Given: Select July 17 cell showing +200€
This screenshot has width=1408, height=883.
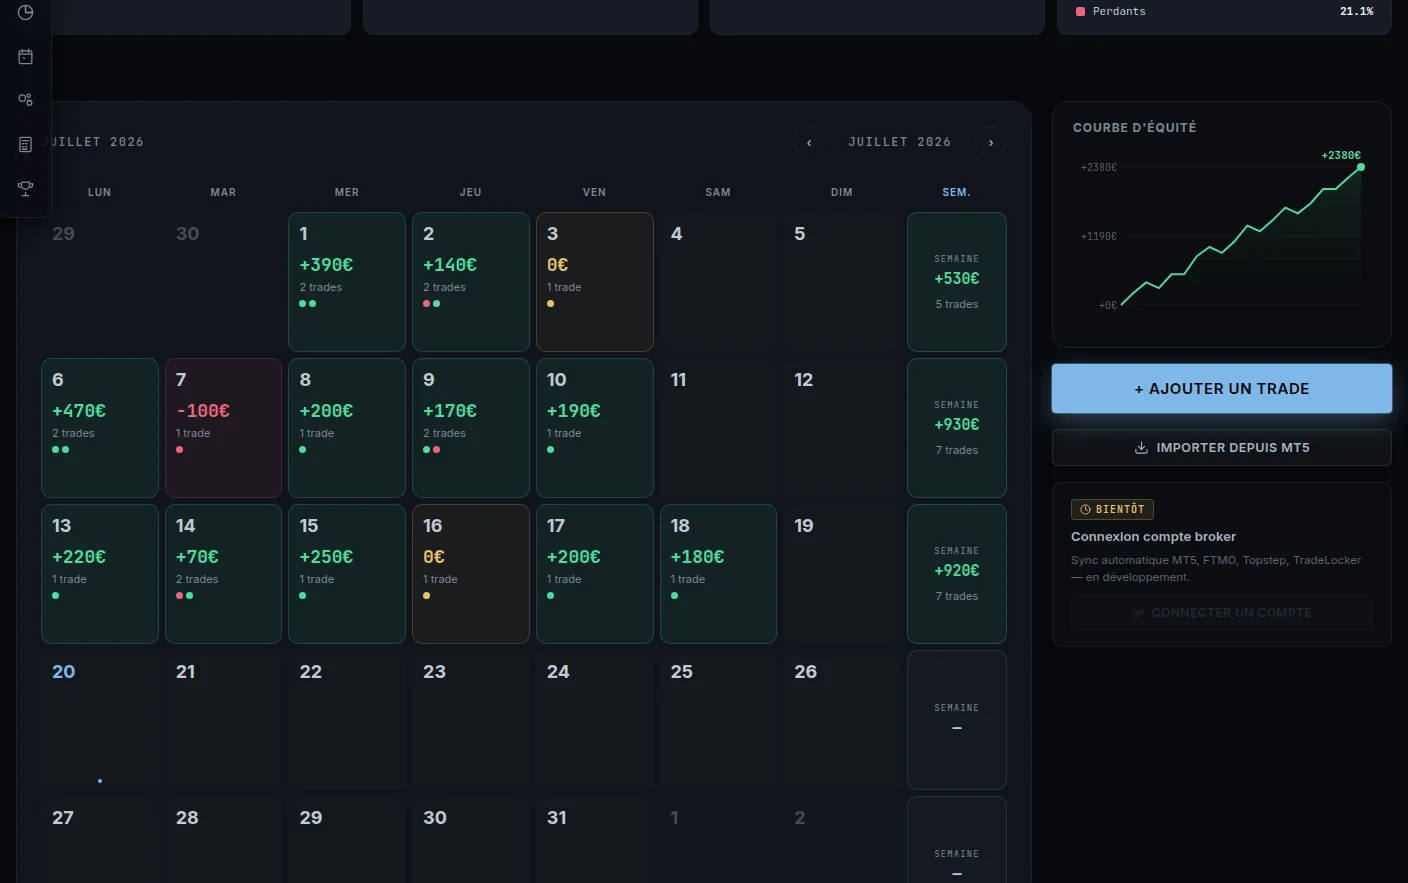Looking at the screenshot, I should pyautogui.click(x=595, y=574).
